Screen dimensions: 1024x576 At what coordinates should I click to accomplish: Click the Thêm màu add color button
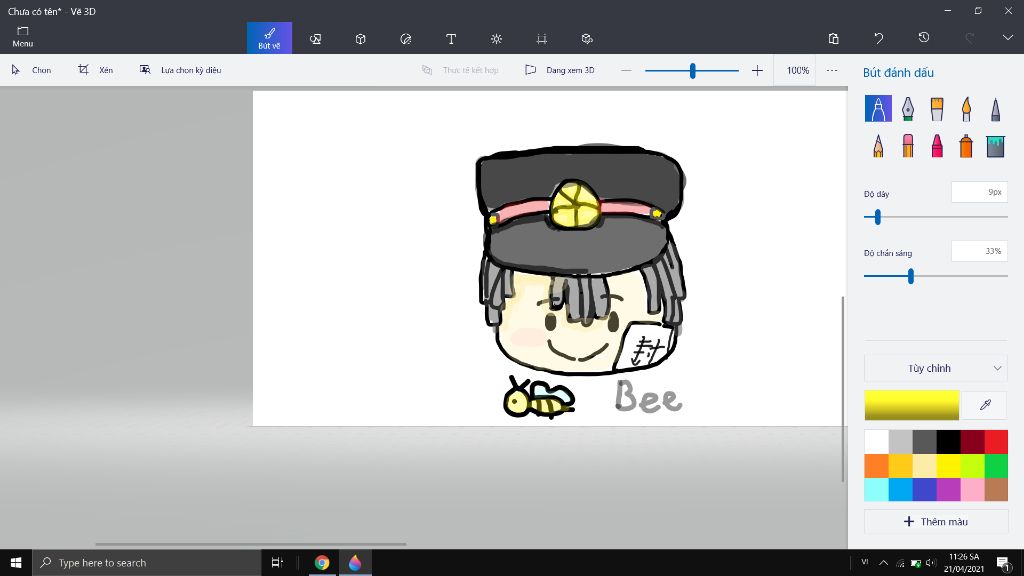[x=936, y=521]
